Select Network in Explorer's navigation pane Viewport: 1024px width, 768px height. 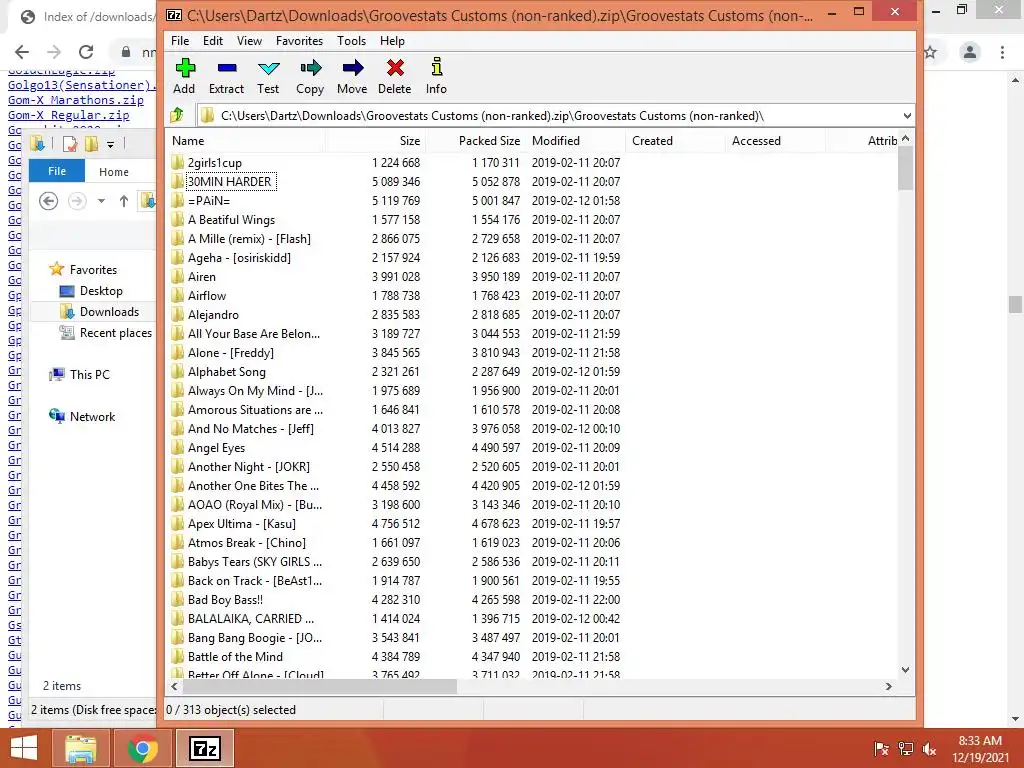pyautogui.click(x=92, y=416)
